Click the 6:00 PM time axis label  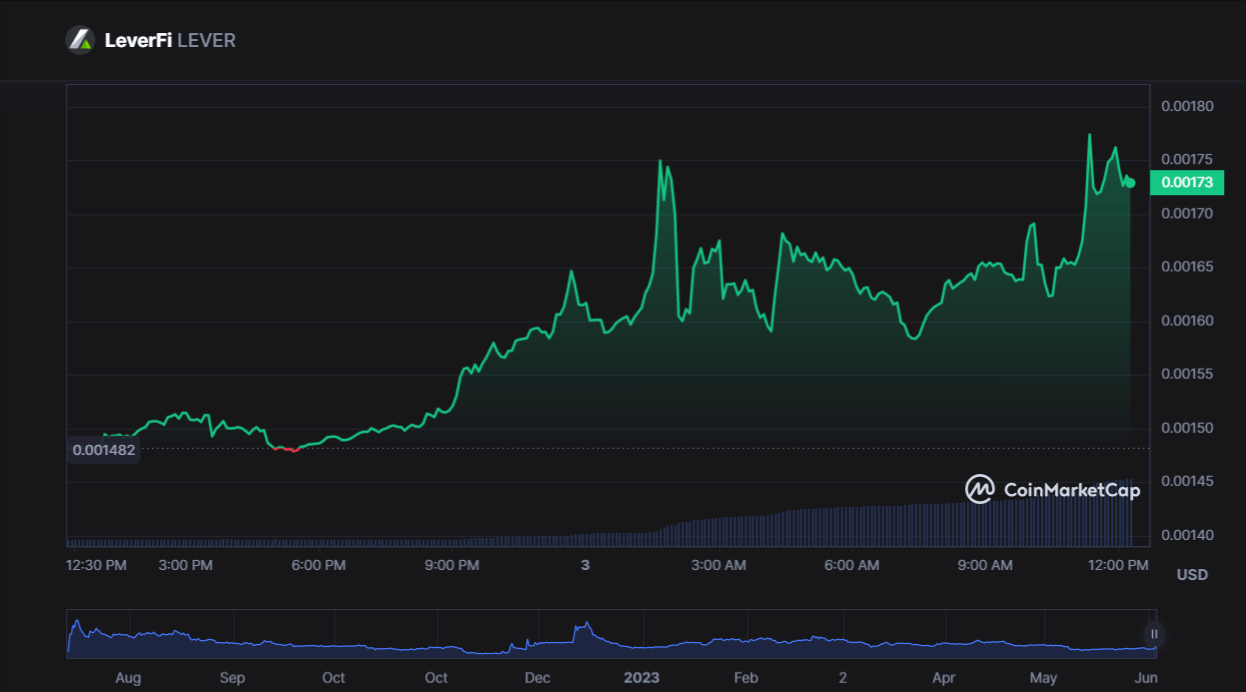pos(319,565)
